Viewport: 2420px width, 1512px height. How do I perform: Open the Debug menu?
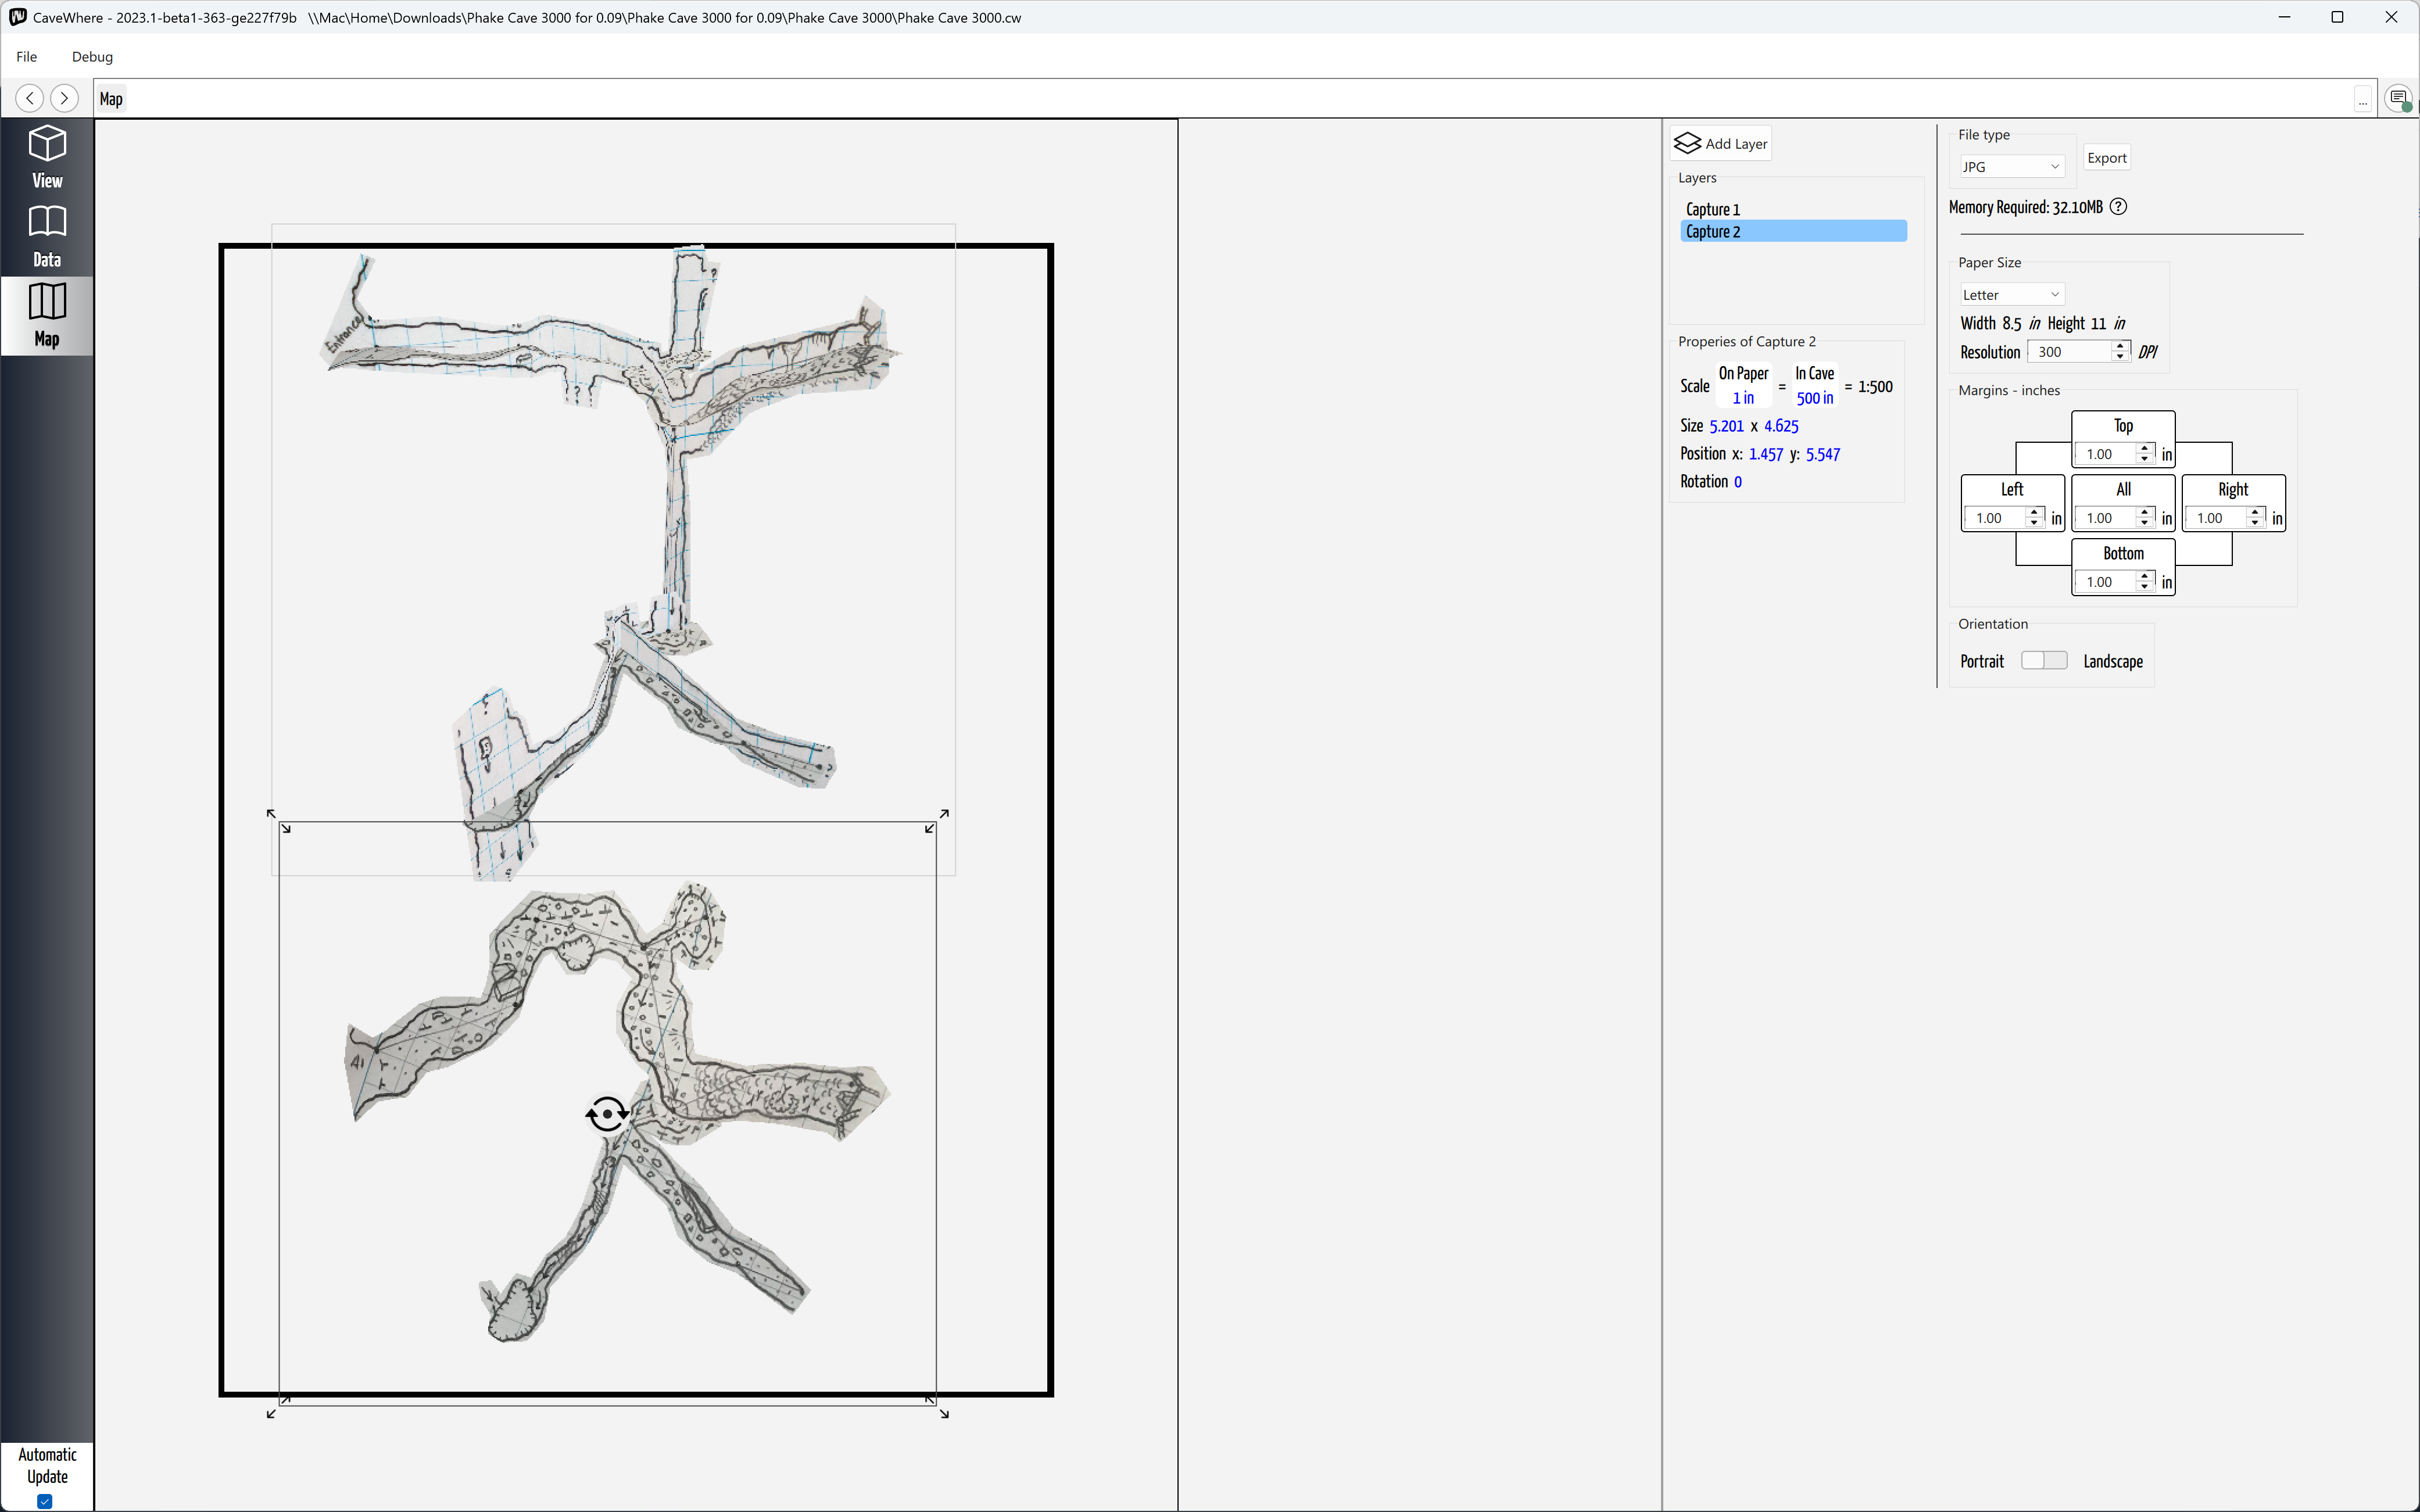pos(92,57)
